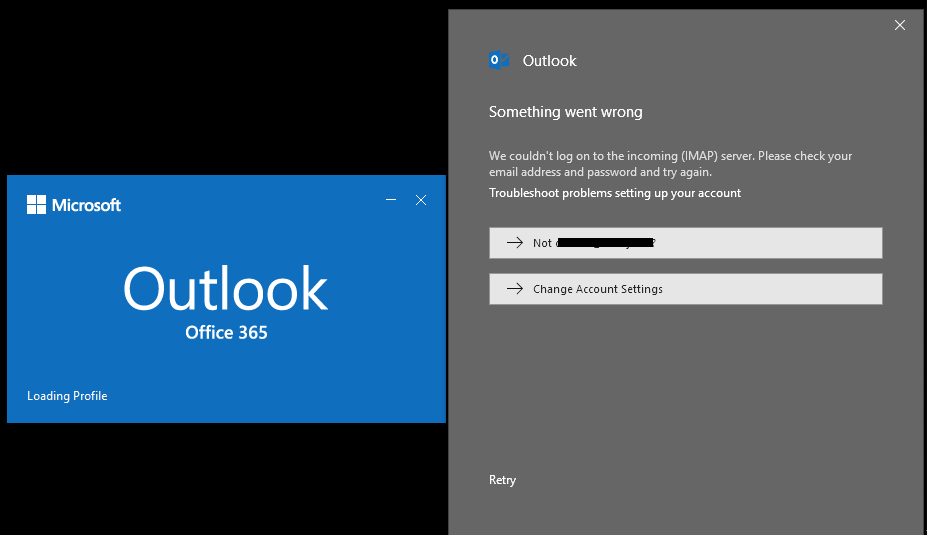This screenshot has height=535, width=927.
Task: Open Troubleshoot problems setting up your account
Action: (x=615, y=193)
